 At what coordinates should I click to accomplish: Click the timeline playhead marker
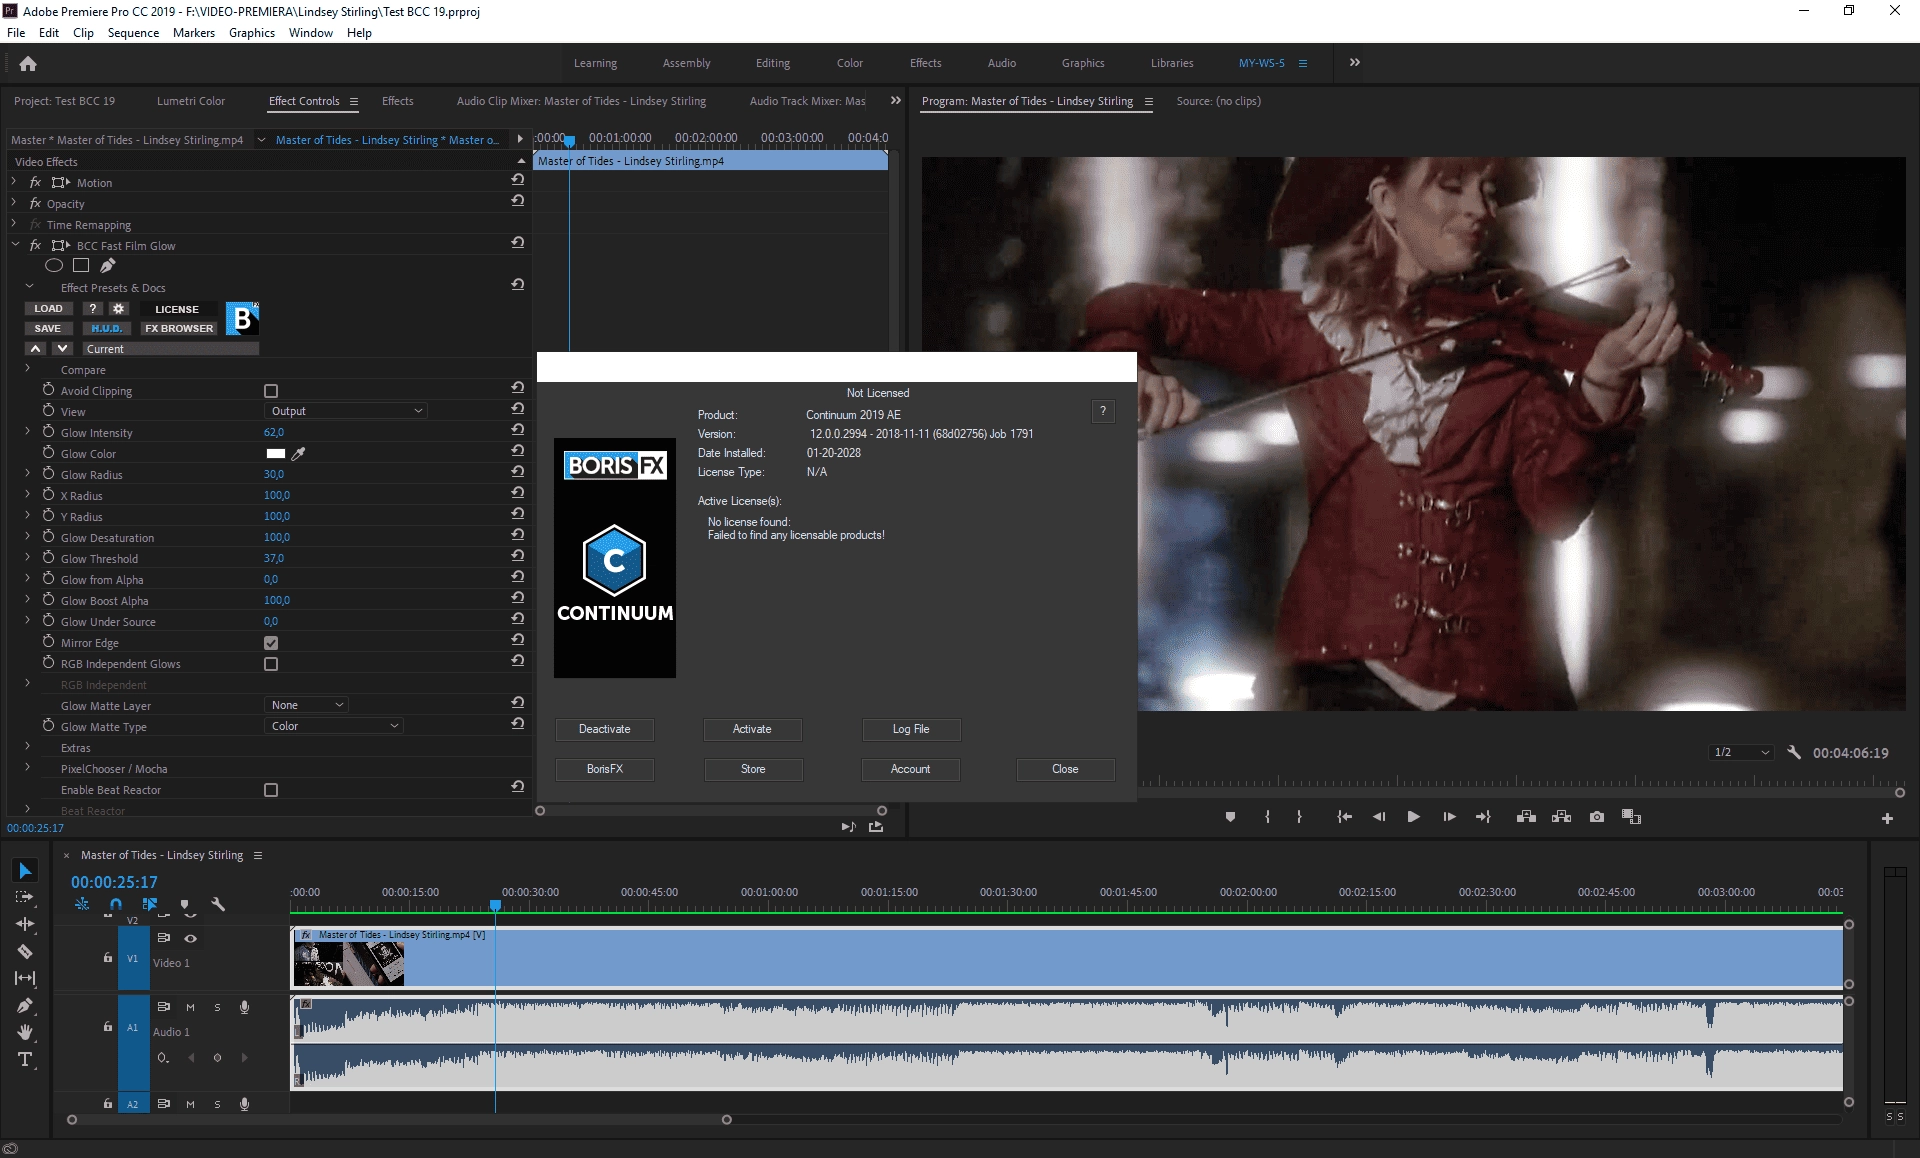point(495,905)
